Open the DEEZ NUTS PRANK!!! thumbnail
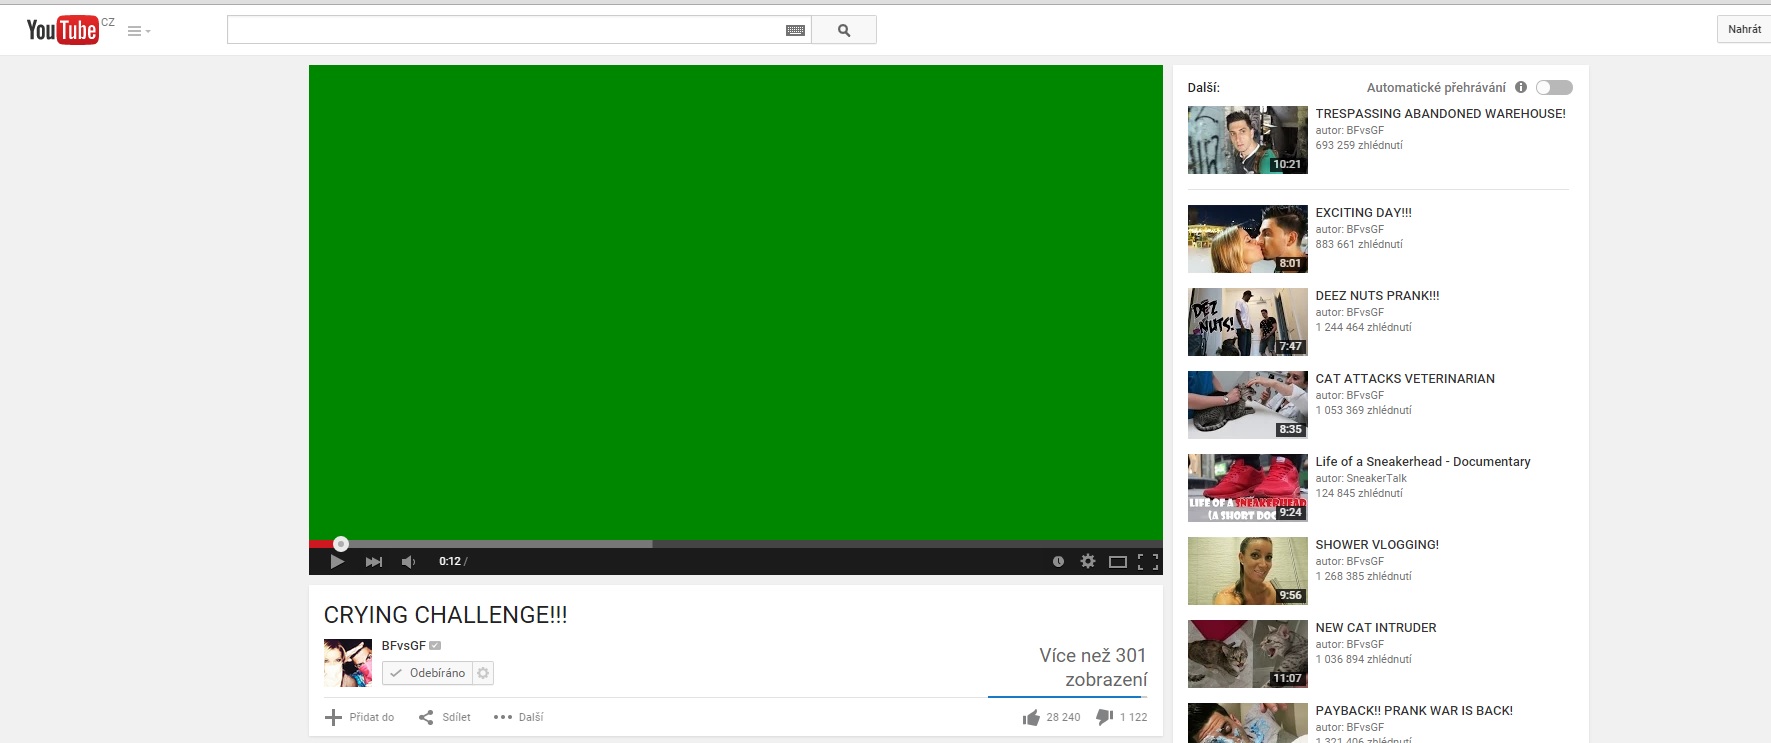Viewport: 1771px width, 743px height. pos(1248,322)
